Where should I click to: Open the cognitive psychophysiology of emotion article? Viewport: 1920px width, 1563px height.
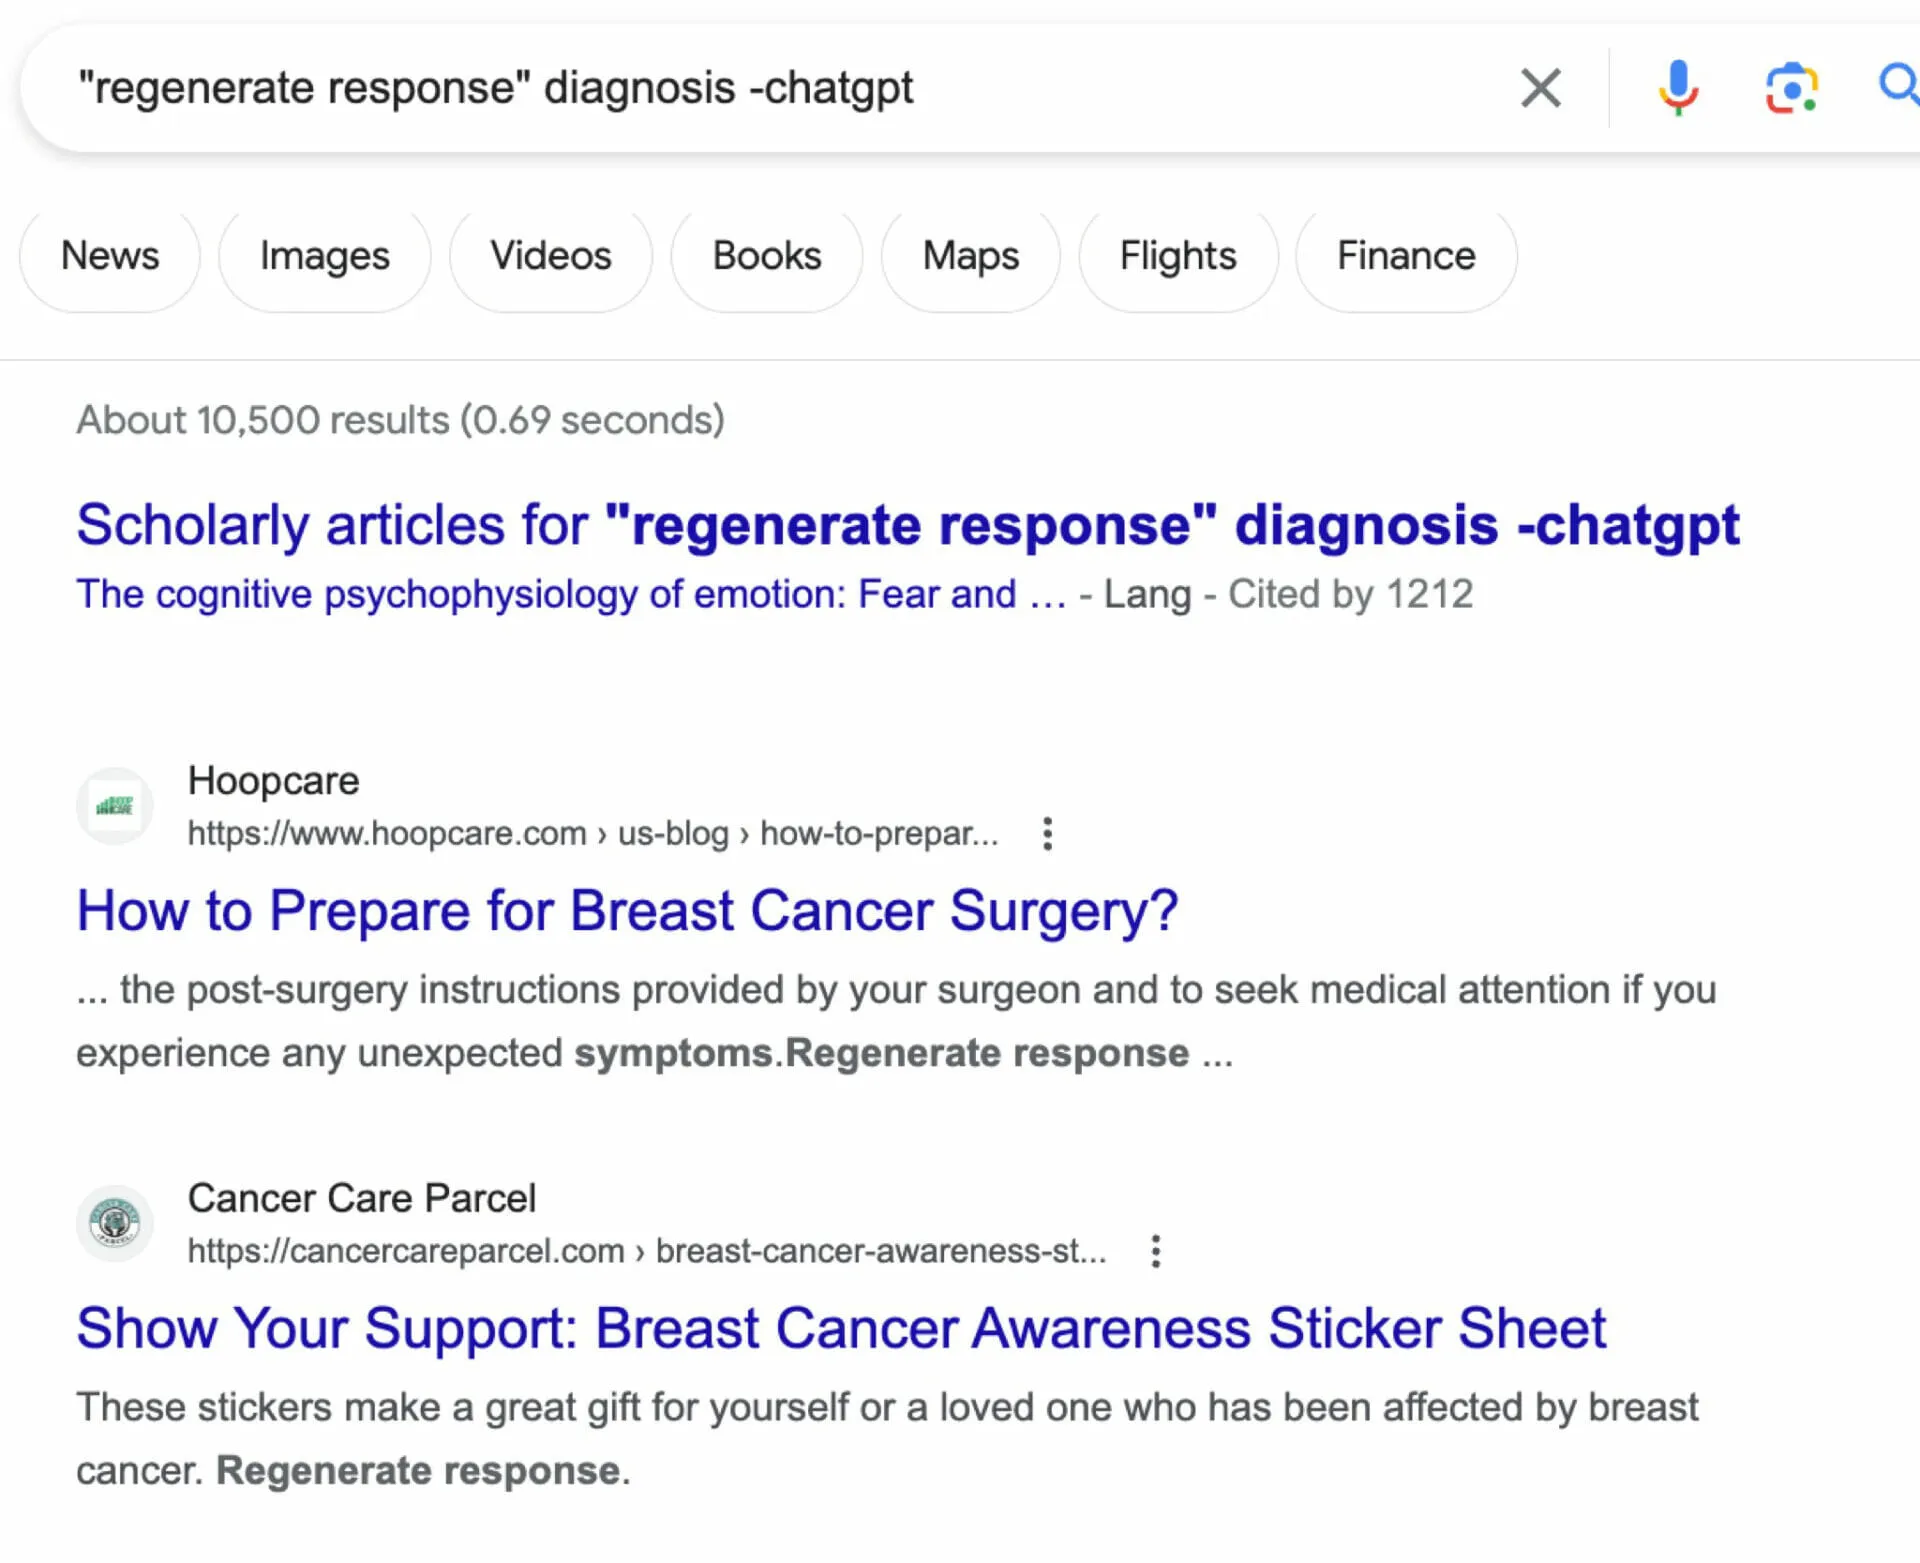point(572,595)
